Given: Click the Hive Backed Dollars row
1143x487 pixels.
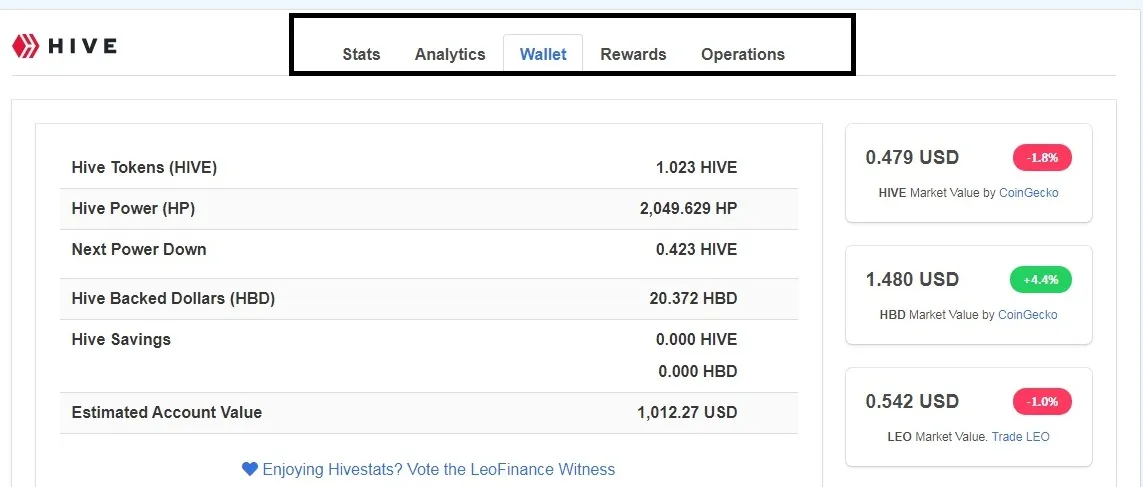Looking at the screenshot, I should click(x=429, y=298).
